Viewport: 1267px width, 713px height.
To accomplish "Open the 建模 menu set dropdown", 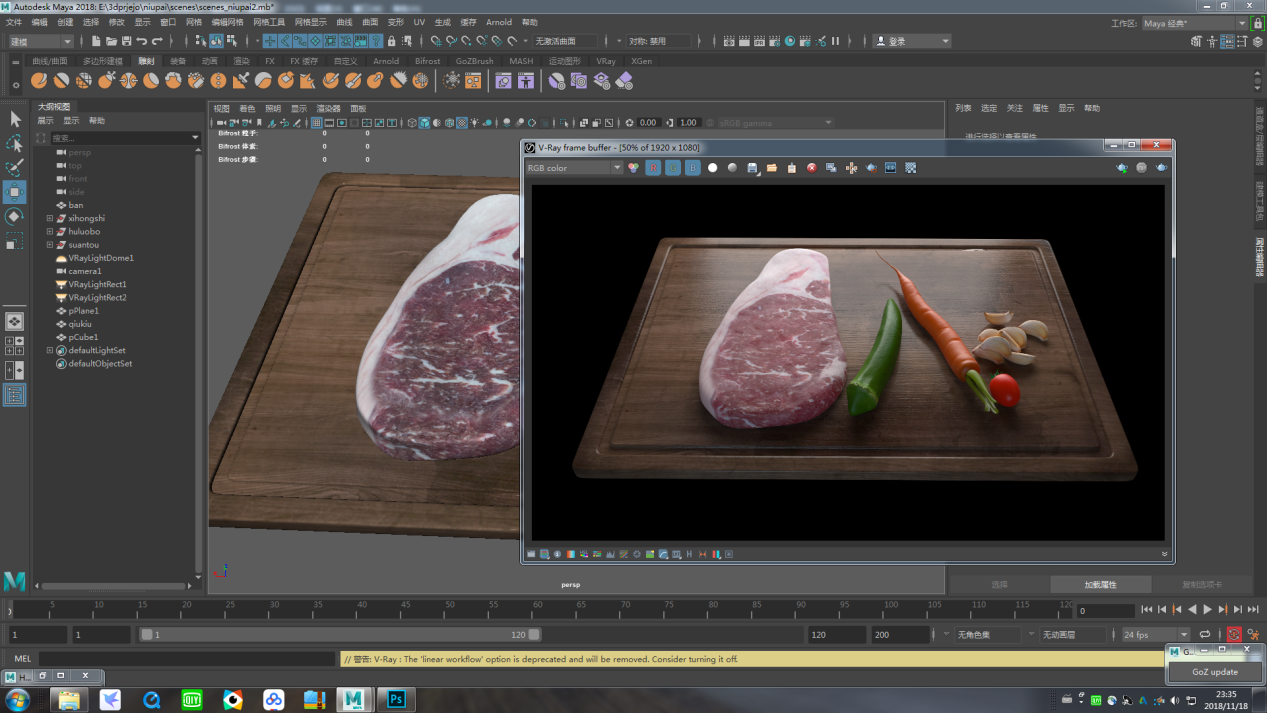I will [40, 41].
